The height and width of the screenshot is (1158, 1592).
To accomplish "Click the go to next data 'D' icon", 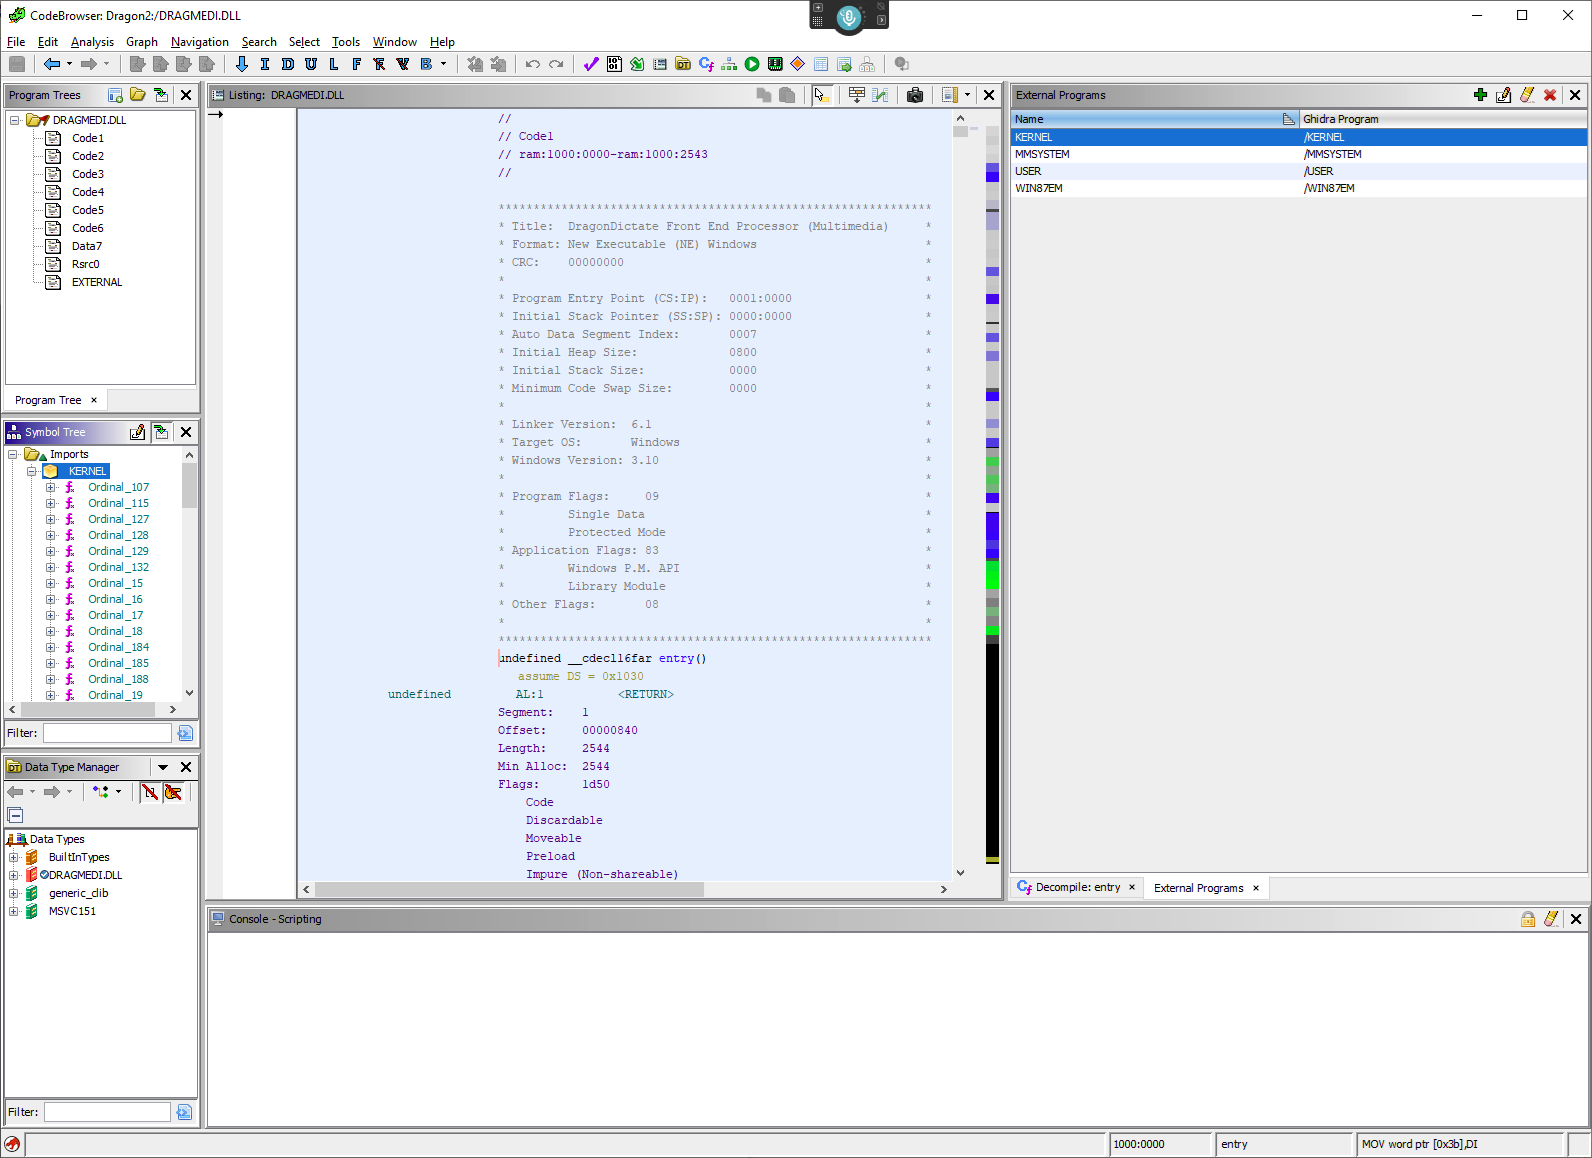I will pyautogui.click(x=288, y=64).
